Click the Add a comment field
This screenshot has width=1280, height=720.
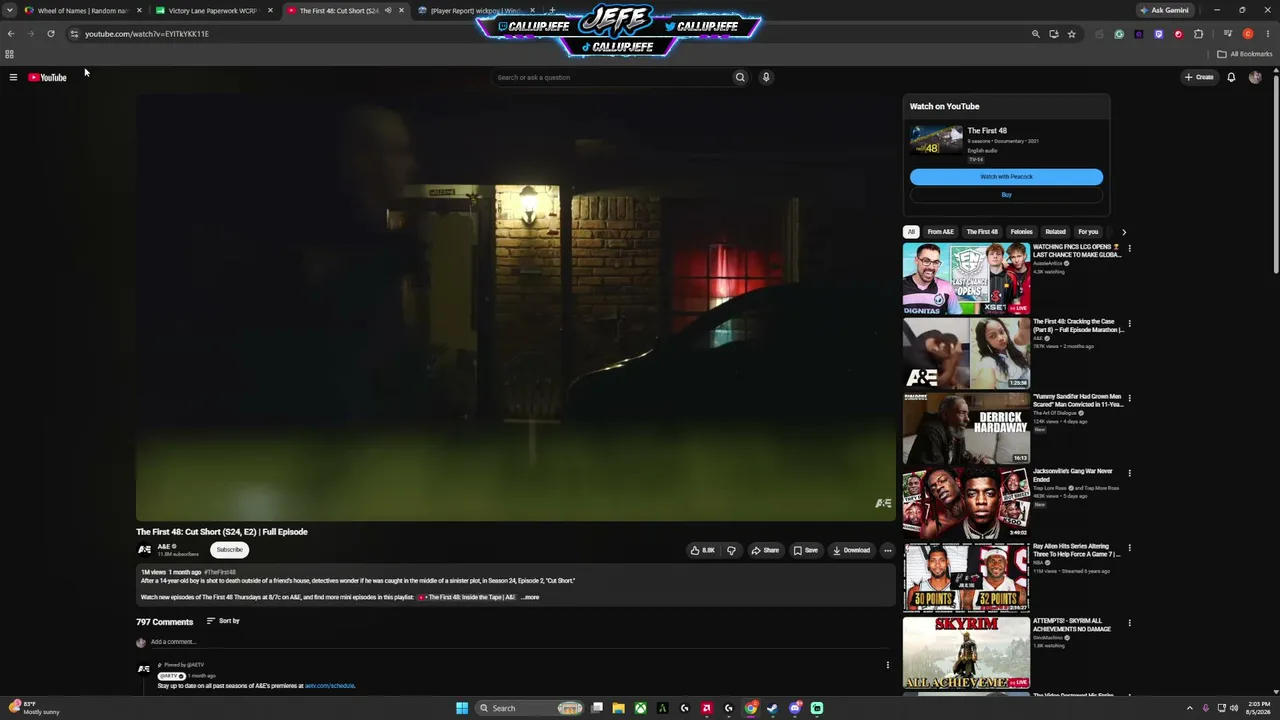coord(522,642)
